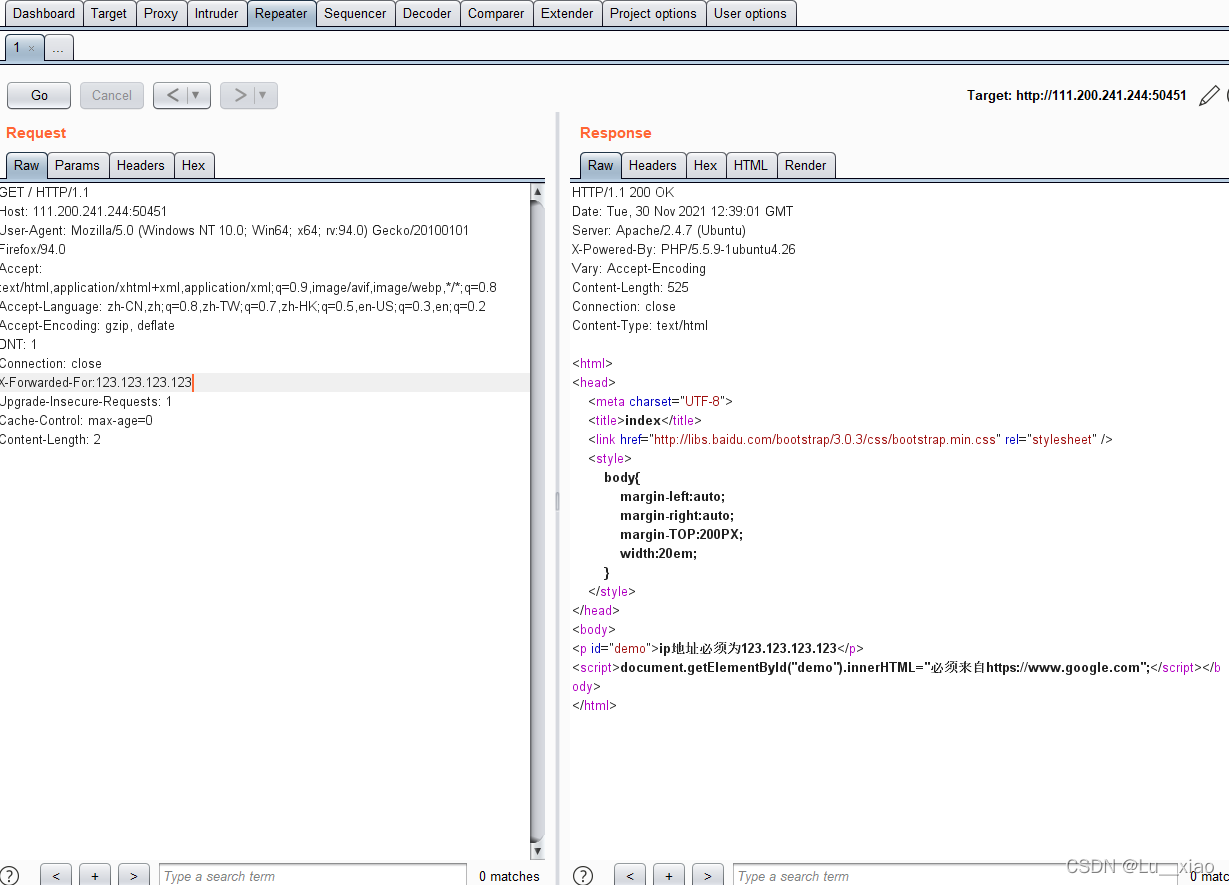Click the Cancel button
The width and height of the screenshot is (1229, 885).
[x=112, y=95]
